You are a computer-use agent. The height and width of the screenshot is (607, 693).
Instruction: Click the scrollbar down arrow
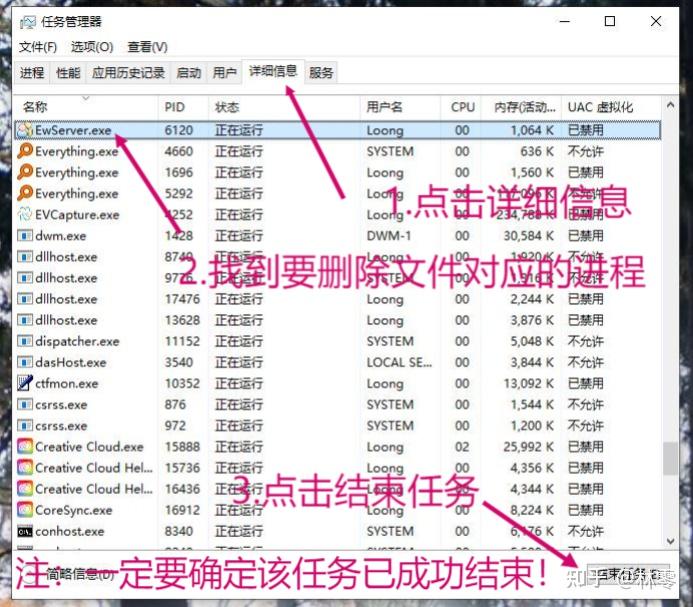(670, 541)
